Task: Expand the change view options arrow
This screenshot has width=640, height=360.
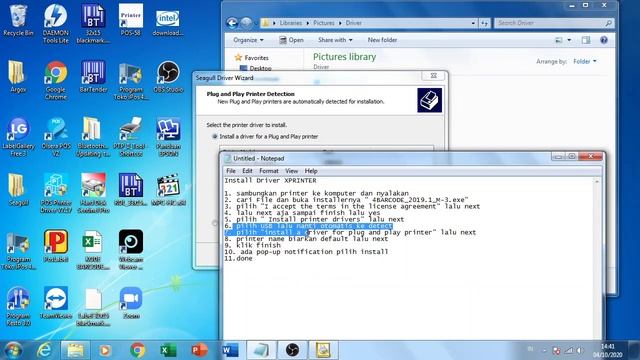Action: 569,40
